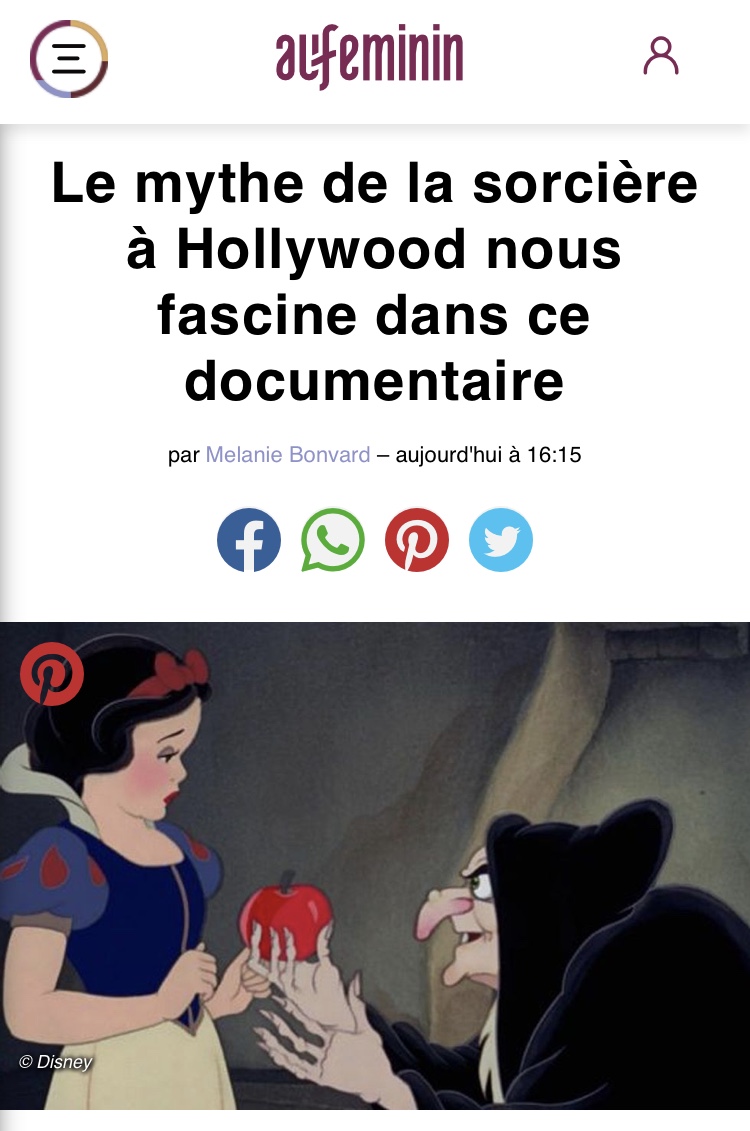Click the © Disney image credit
Screen dimensions: 750x1131
point(56,1062)
